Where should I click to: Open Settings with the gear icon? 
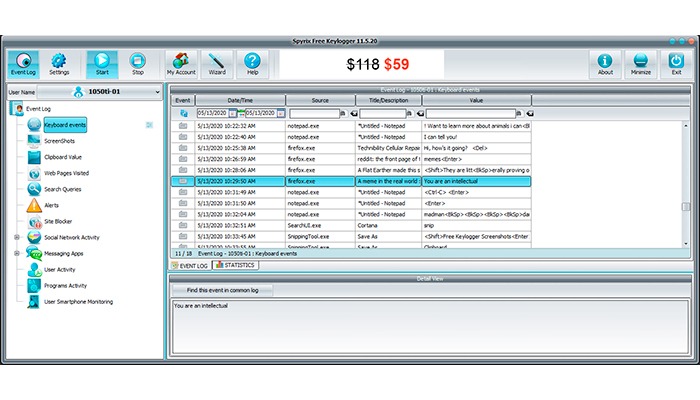click(x=59, y=64)
